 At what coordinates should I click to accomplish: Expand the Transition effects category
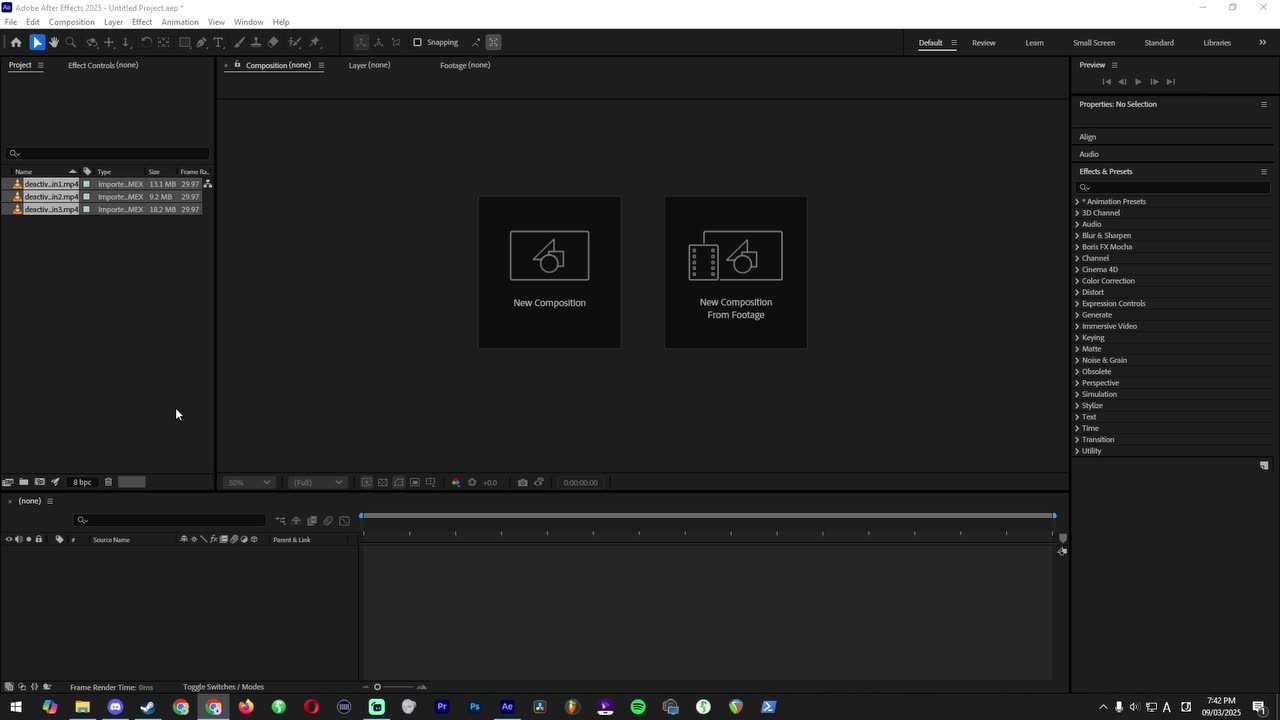point(1077,440)
